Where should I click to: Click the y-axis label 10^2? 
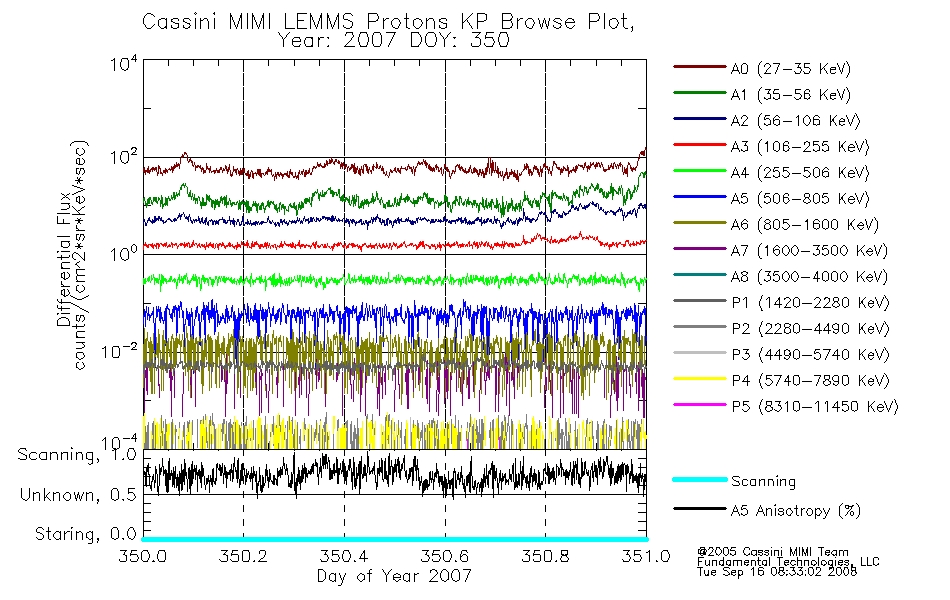(124, 158)
